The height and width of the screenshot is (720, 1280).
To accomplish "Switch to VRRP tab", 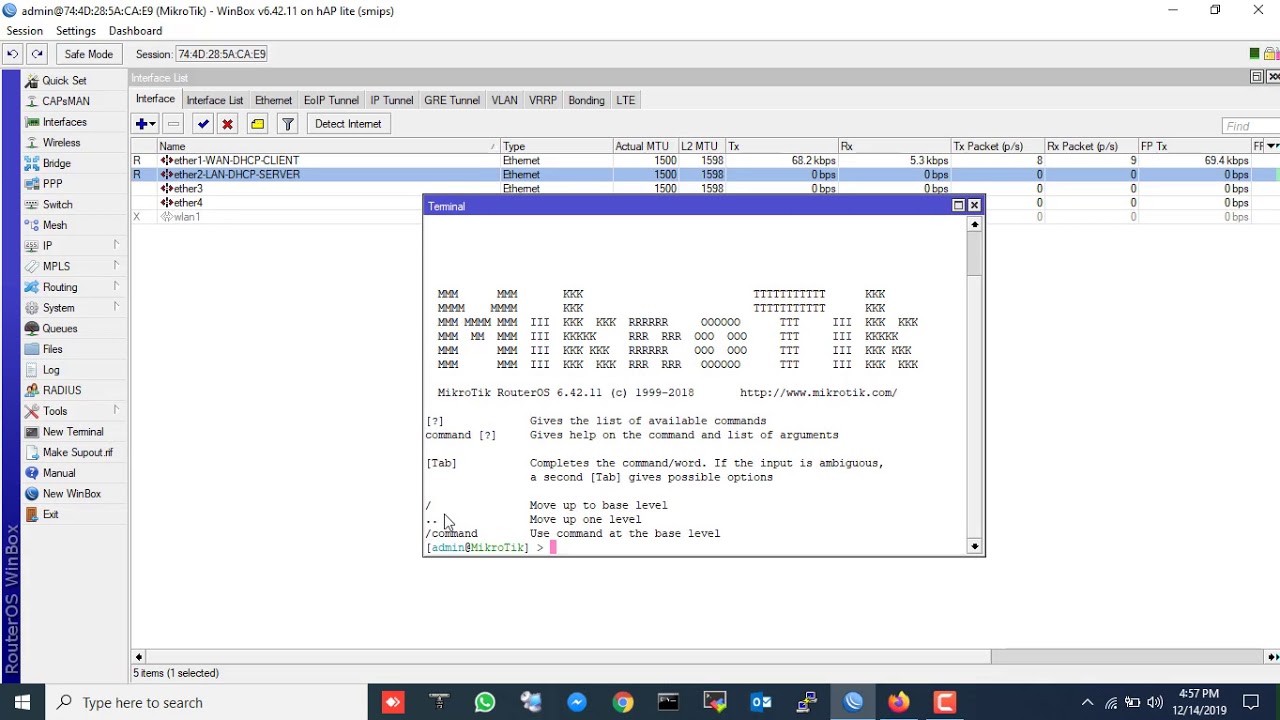I will pos(543,100).
